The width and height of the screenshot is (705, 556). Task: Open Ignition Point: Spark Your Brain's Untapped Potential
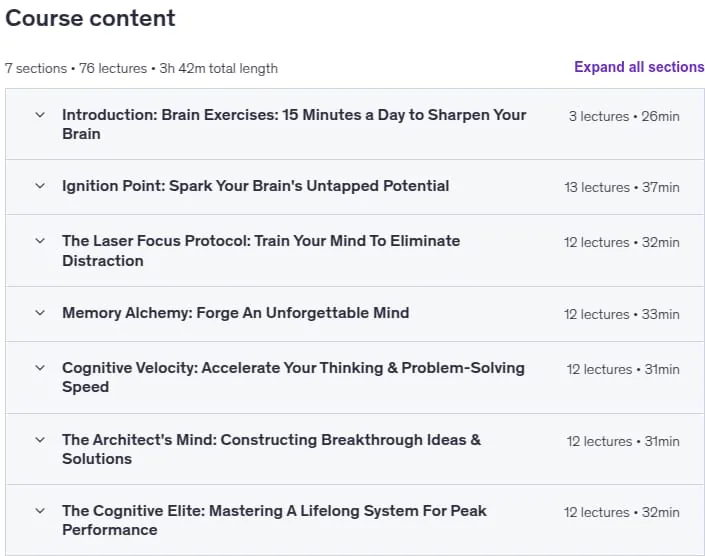[255, 186]
